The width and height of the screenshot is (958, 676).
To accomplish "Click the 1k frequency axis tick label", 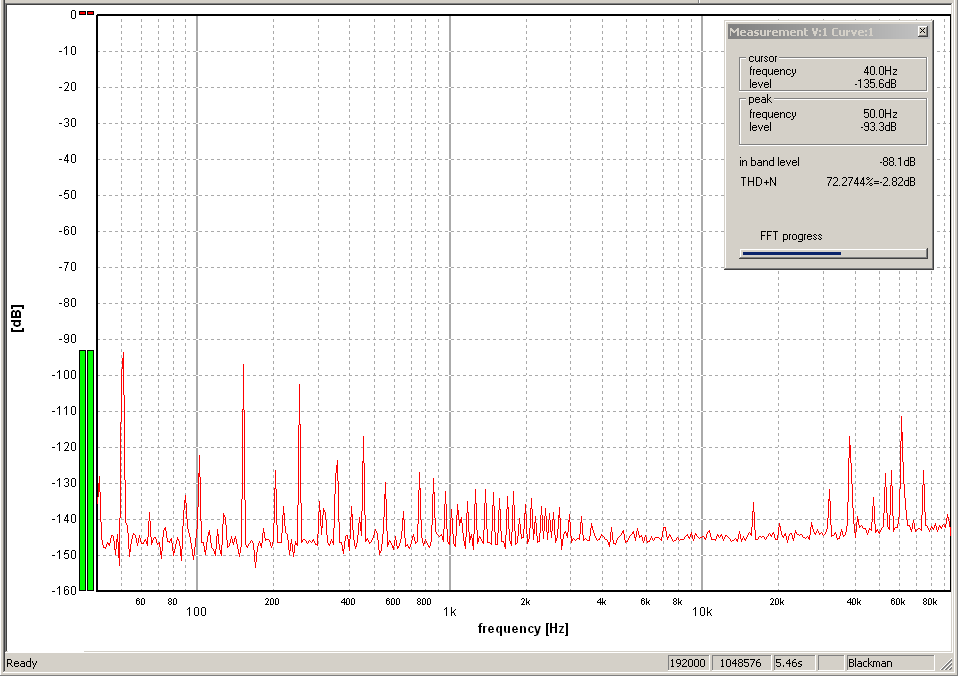I will 450,612.
